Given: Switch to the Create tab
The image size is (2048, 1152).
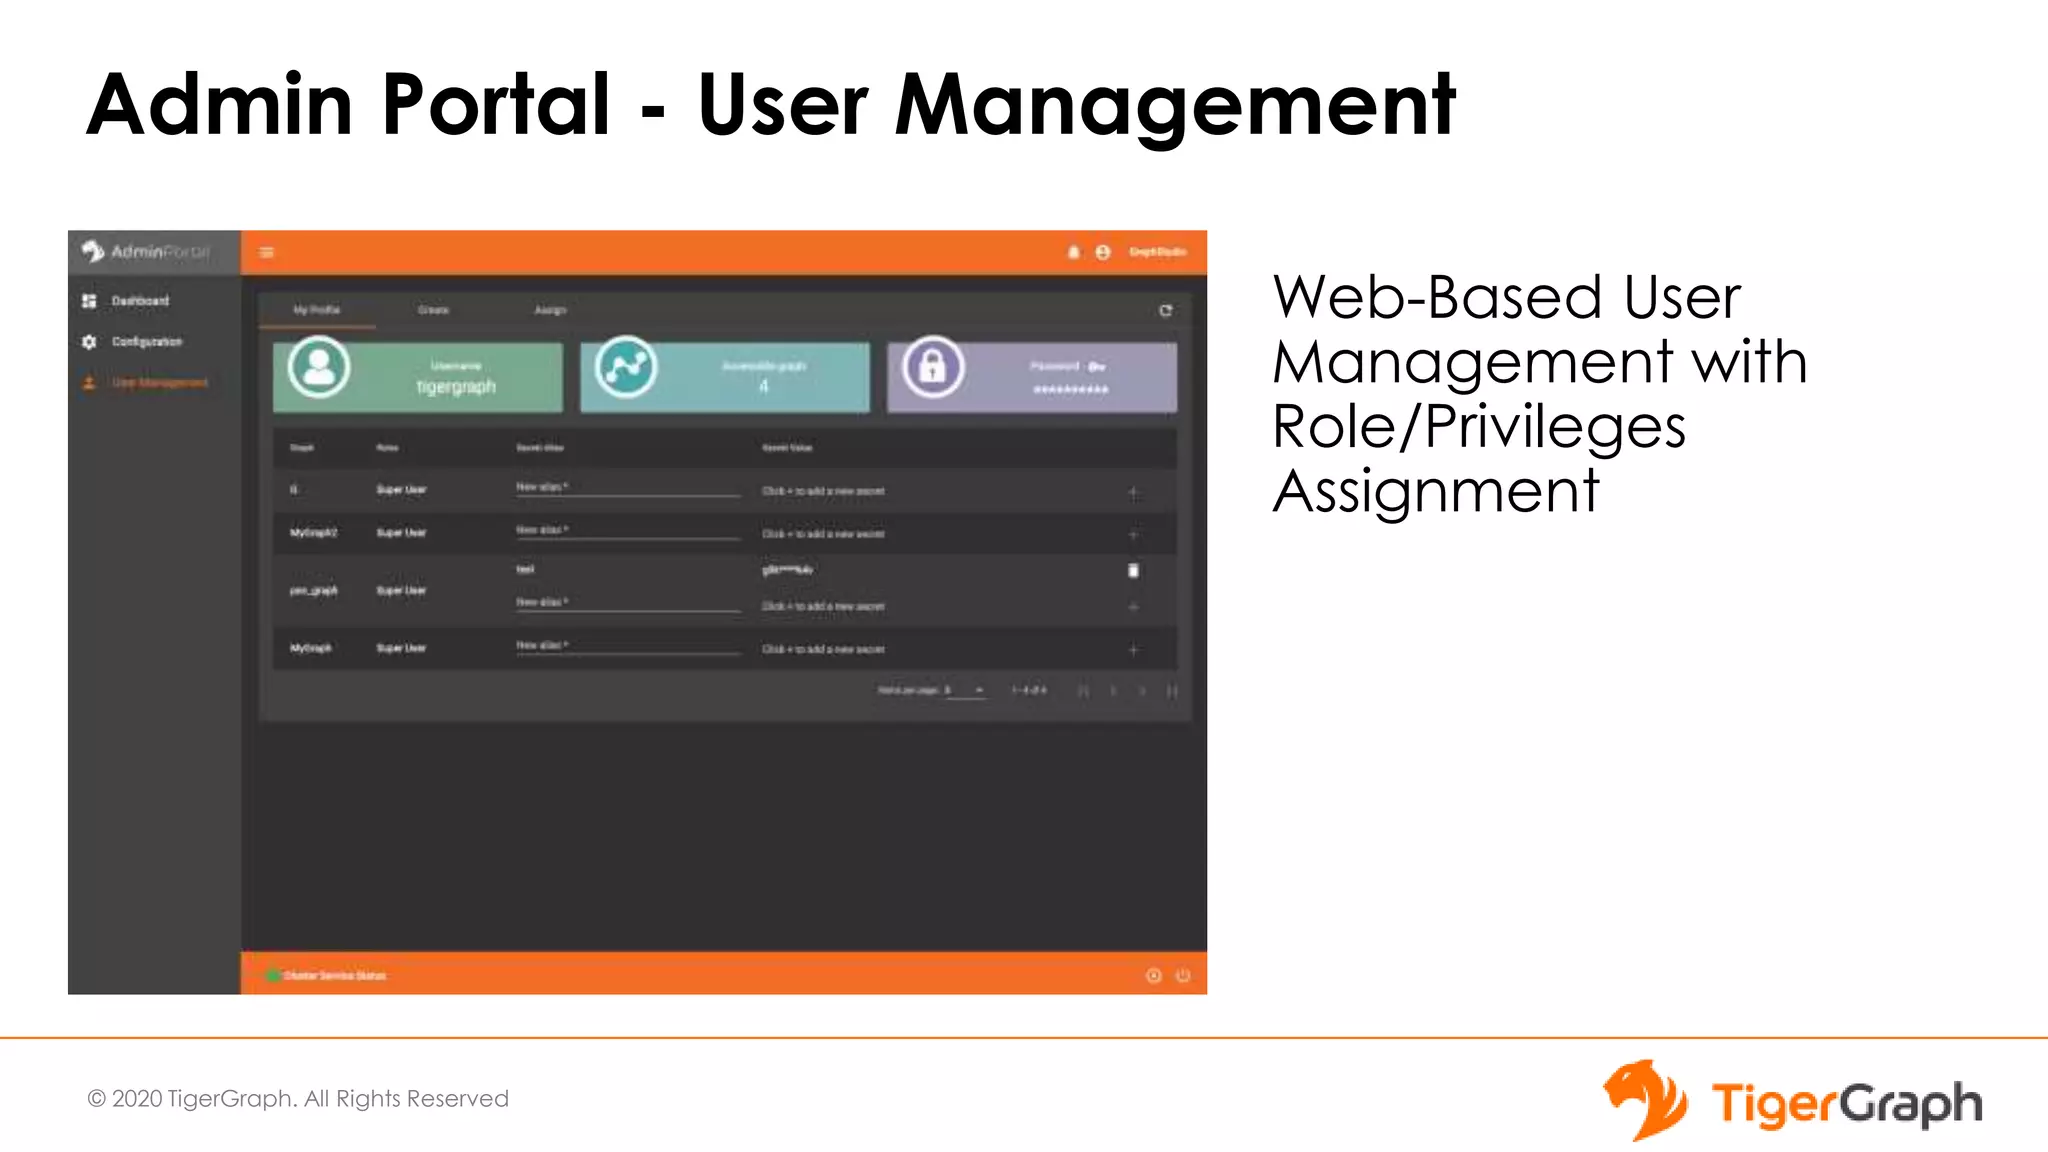Looking at the screenshot, I should click(433, 310).
